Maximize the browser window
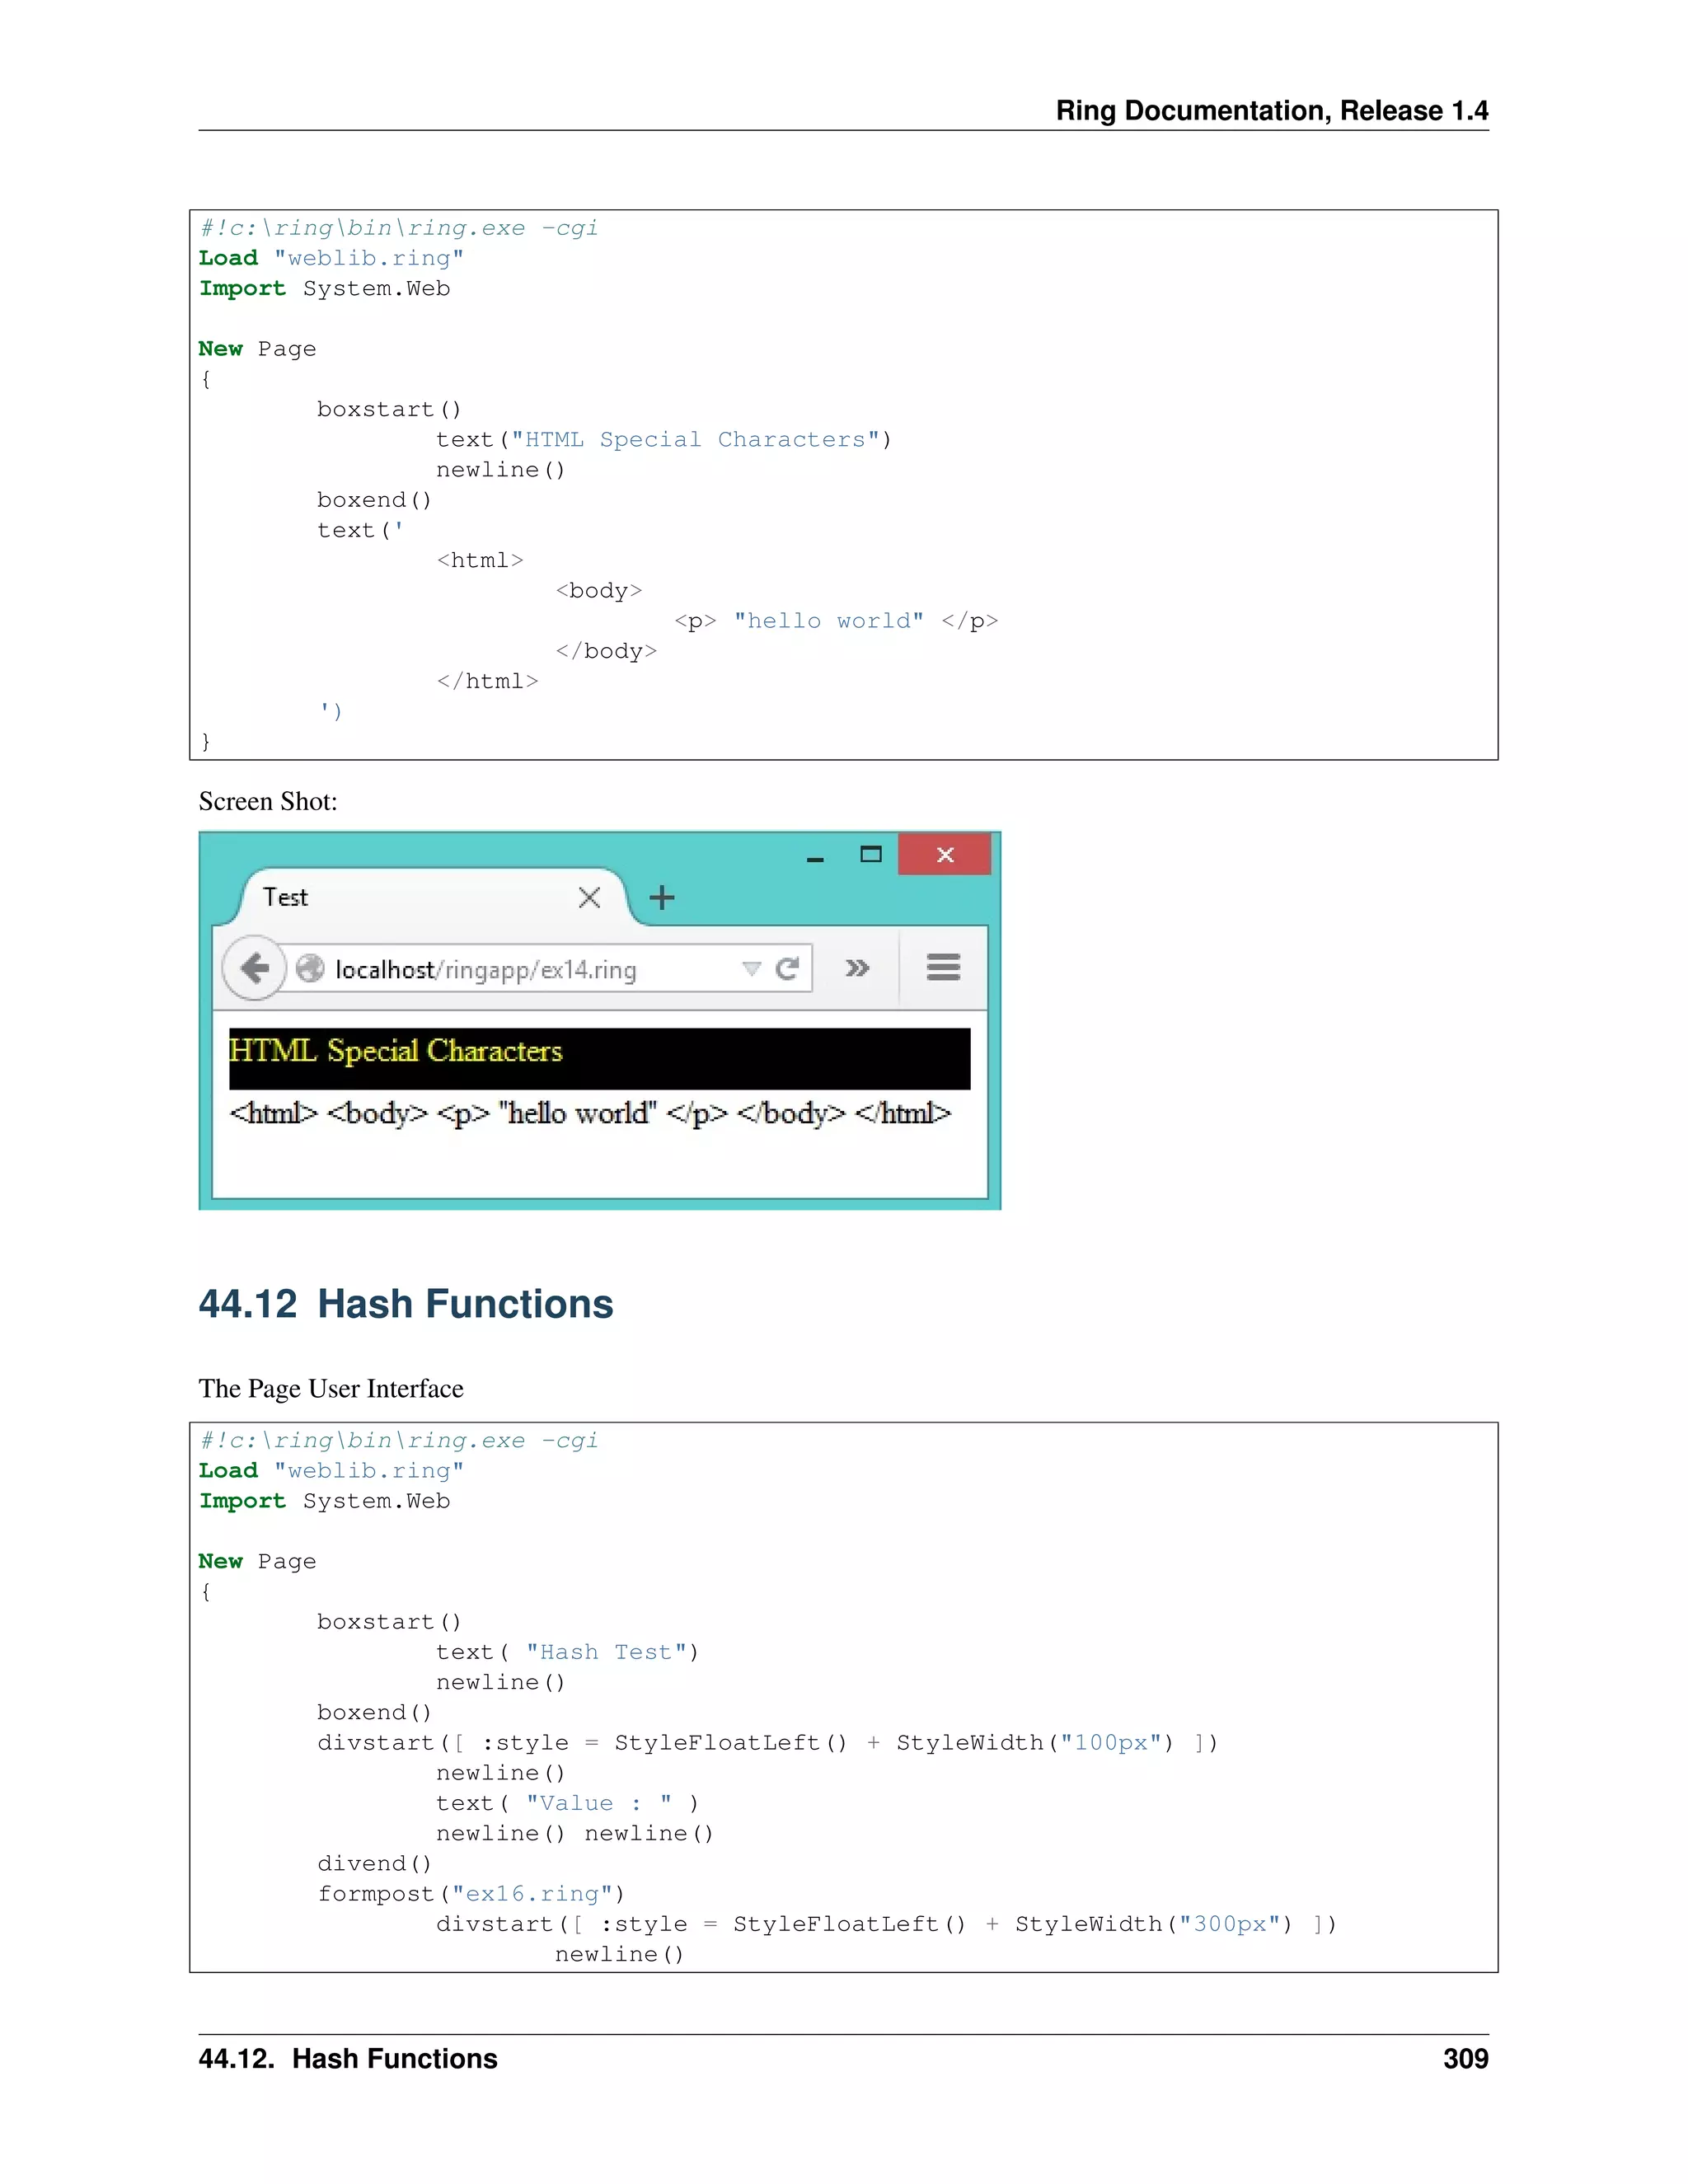Image resolution: width=1688 pixels, height=2184 pixels. tap(871, 854)
